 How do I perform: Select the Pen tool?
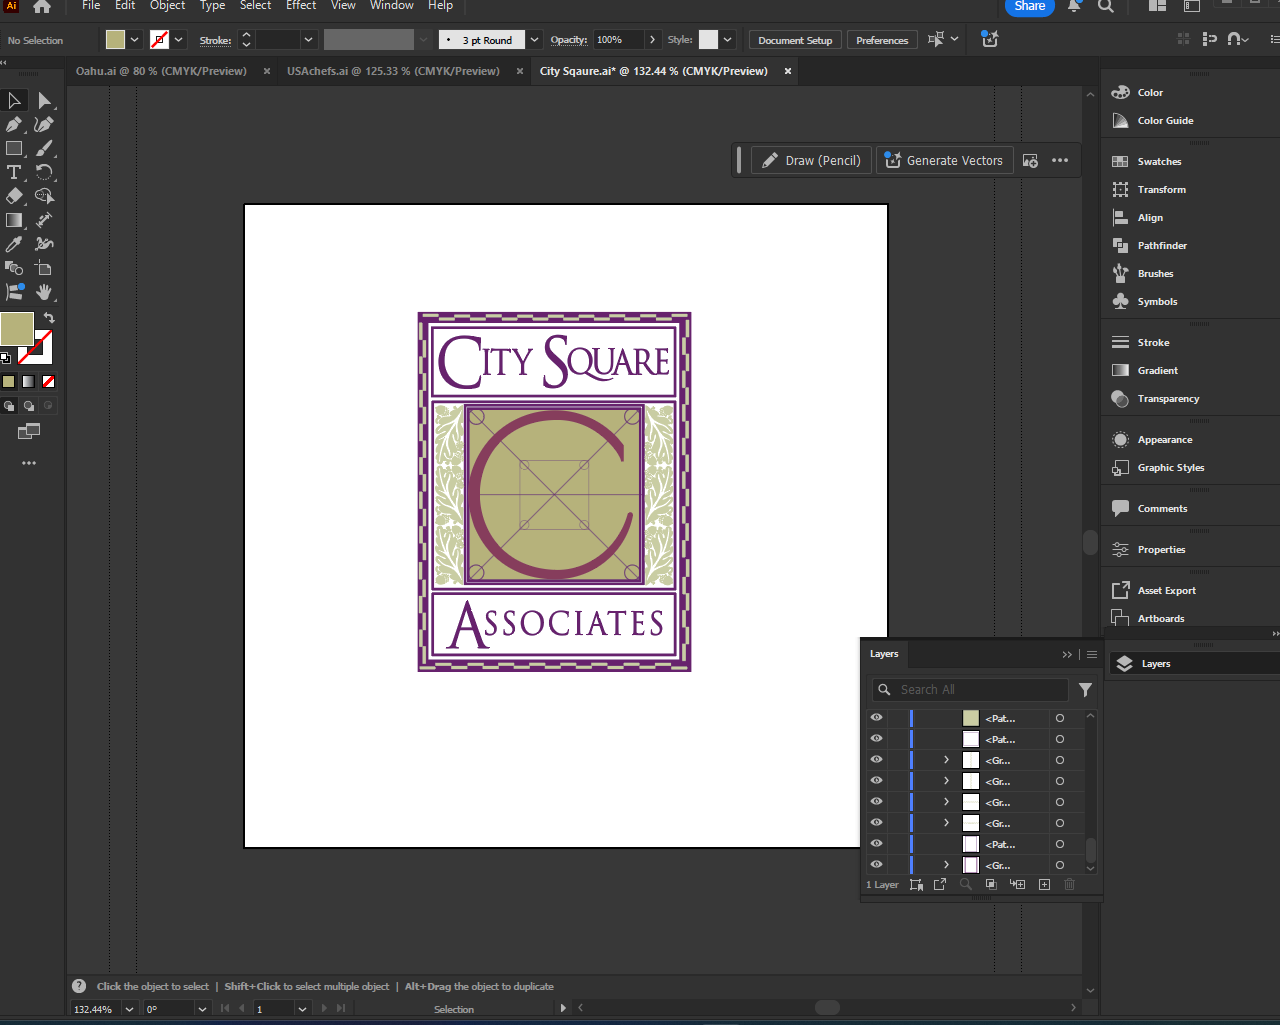click(x=14, y=125)
